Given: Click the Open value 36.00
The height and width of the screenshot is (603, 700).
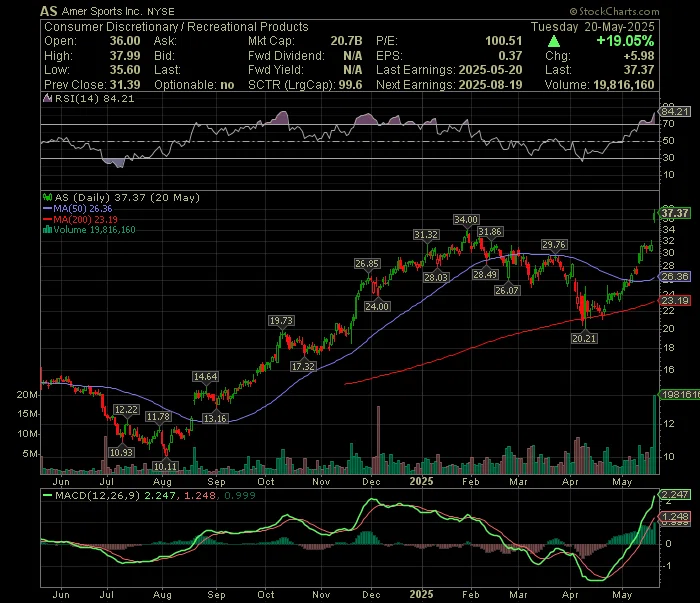Looking at the screenshot, I should click(x=125, y=41).
